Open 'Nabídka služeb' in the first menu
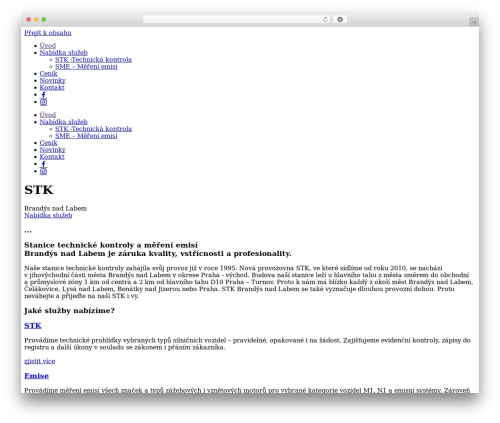Viewport: 500px width, 423px height. [x=64, y=52]
